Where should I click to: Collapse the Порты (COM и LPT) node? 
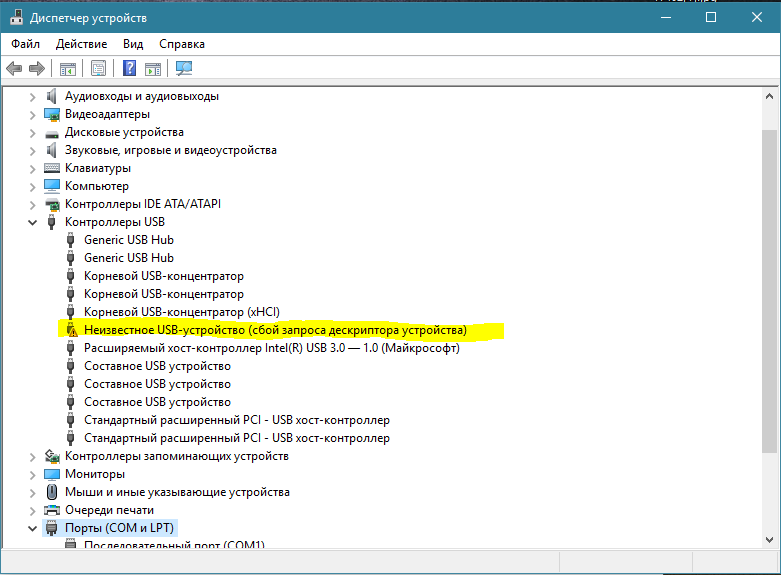click(32, 528)
